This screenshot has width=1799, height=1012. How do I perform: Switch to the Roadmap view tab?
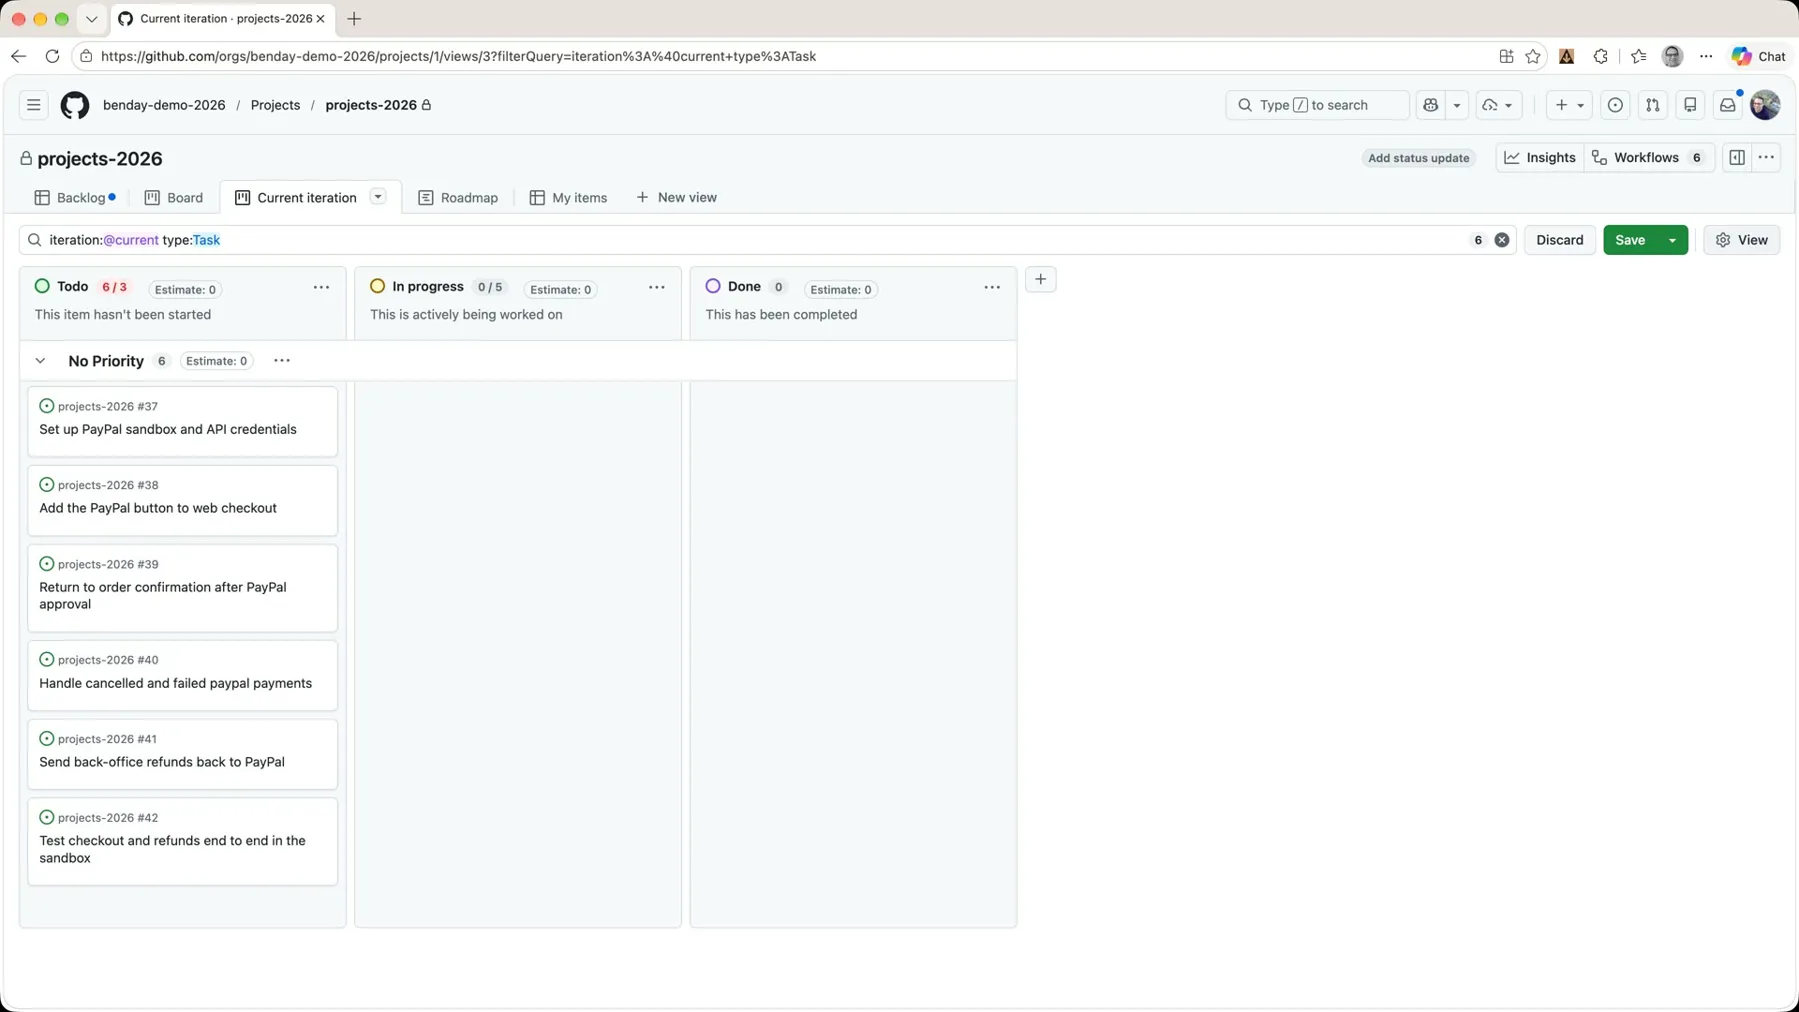458,198
